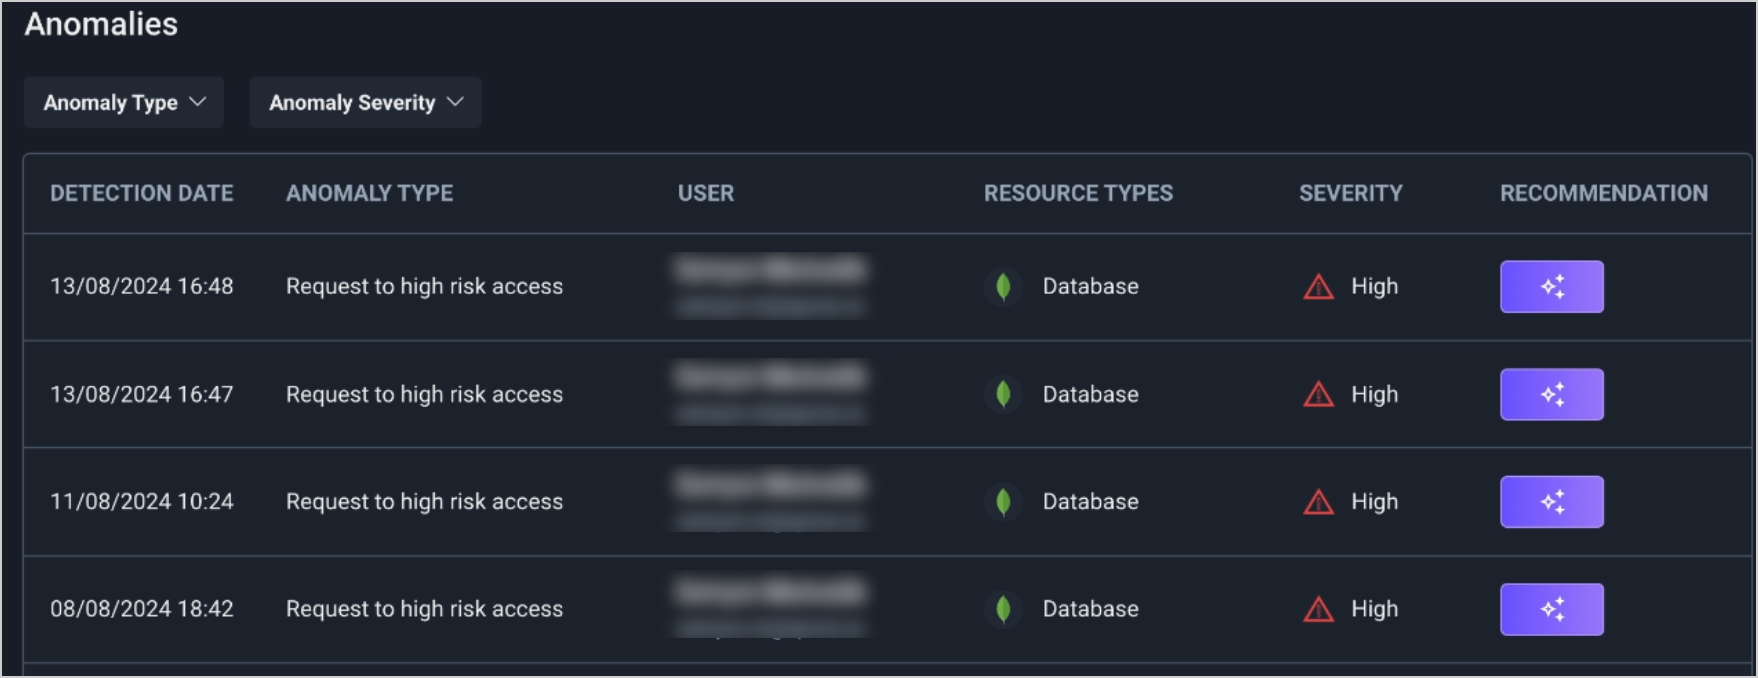Screen dimensions: 1758x678
Task: Sort by Detection Date column header
Action: (x=142, y=193)
